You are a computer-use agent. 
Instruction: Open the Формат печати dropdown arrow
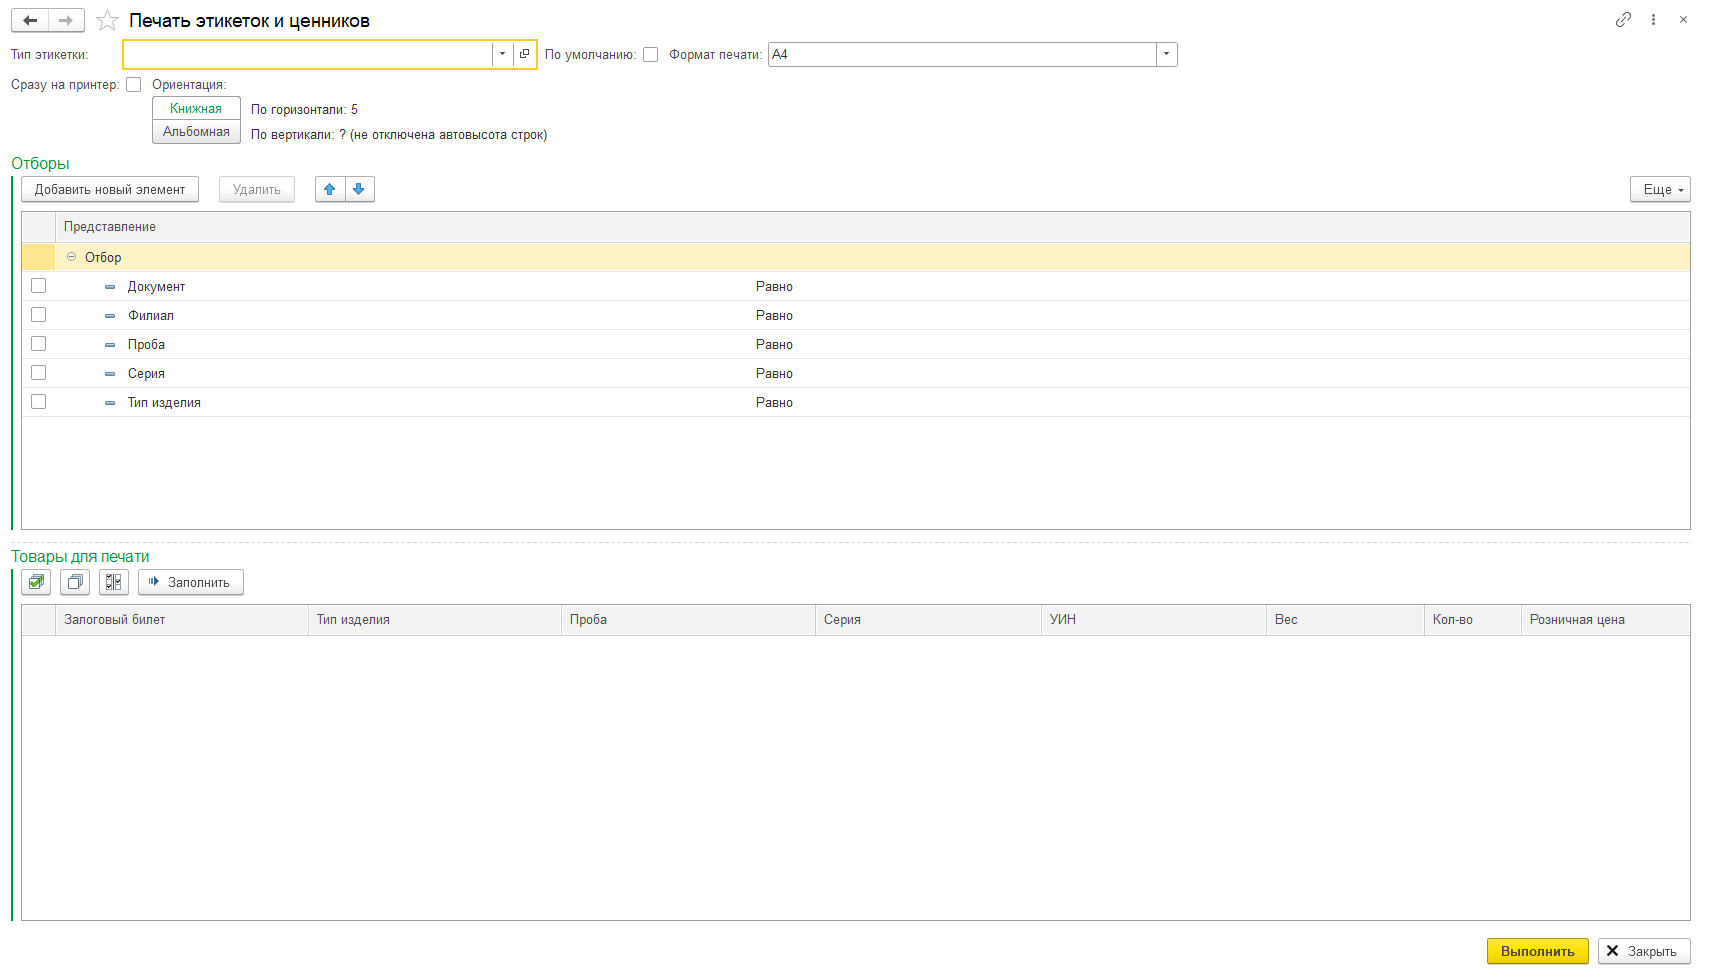point(1166,54)
